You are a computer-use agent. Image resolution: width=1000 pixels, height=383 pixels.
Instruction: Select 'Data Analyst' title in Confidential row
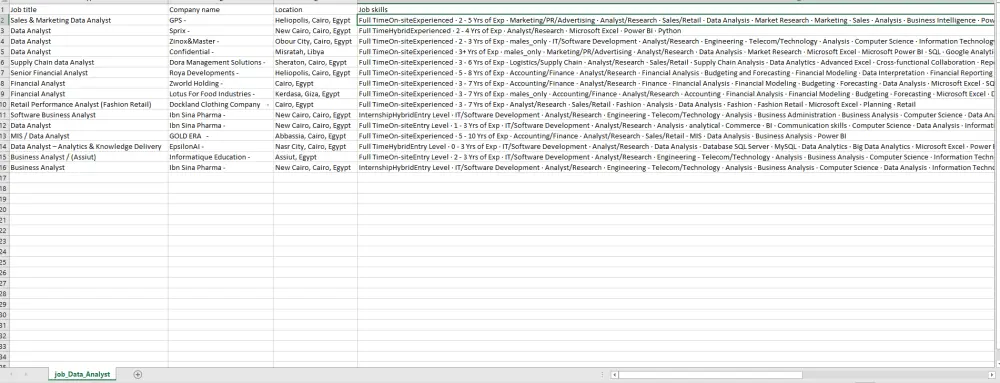coord(89,52)
